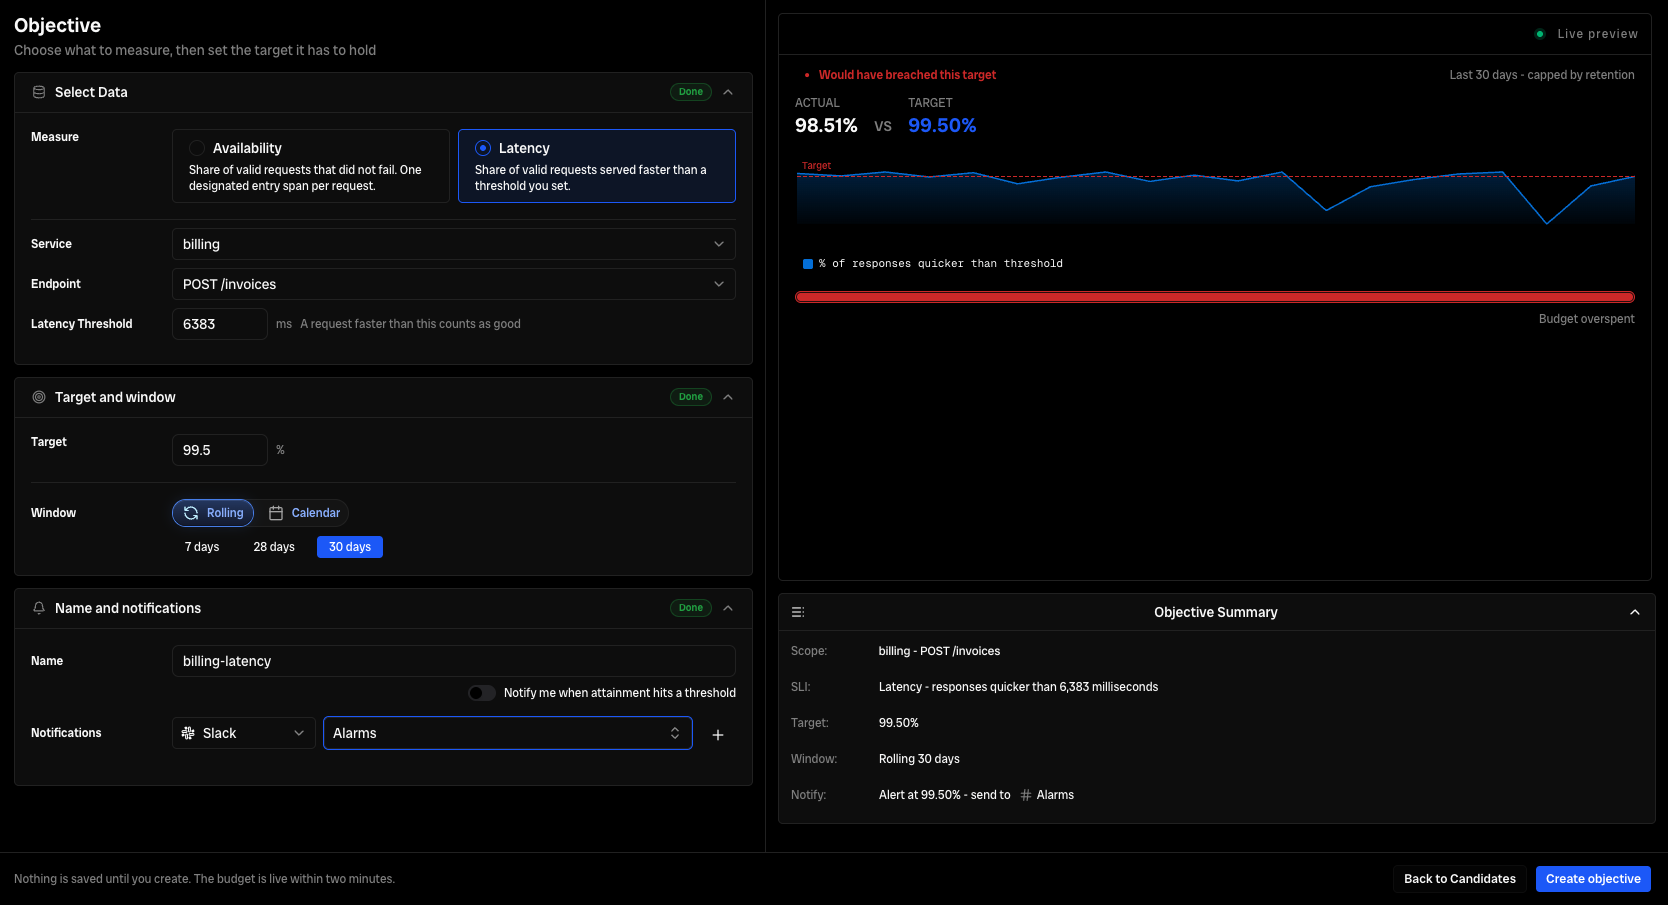Choose the 7 days window
Viewport: 1668px width, 905px height.
(202, 547)
